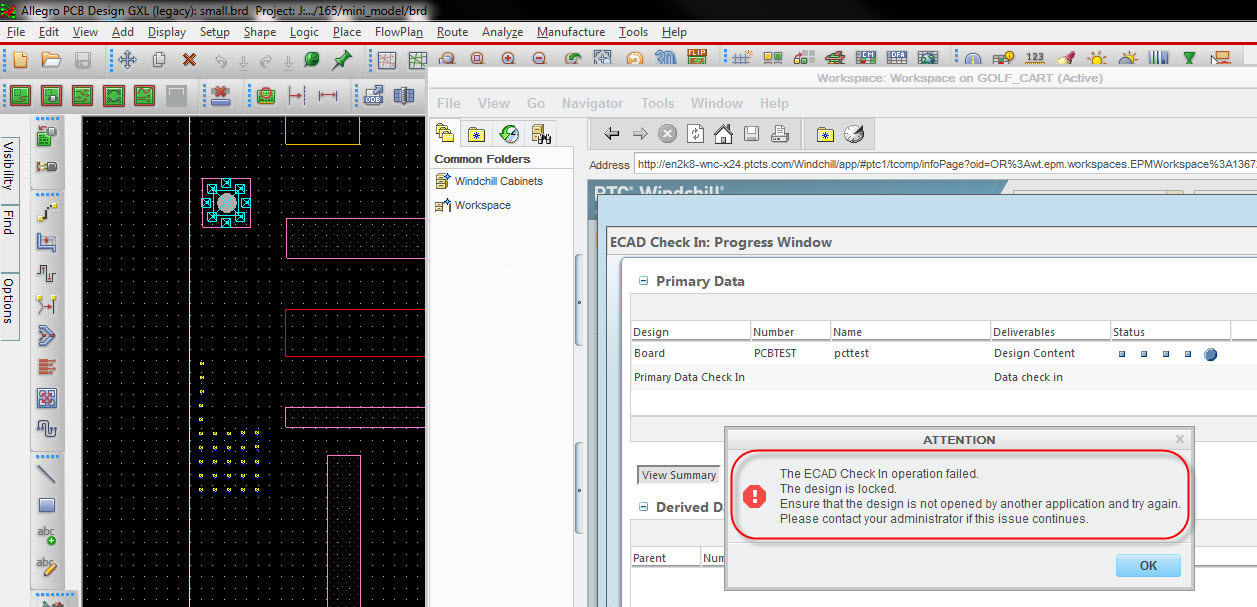This screenshot has width=1257, height=607.
Task: Open Windchill Cabinets folder
Action: coord(498,181)
